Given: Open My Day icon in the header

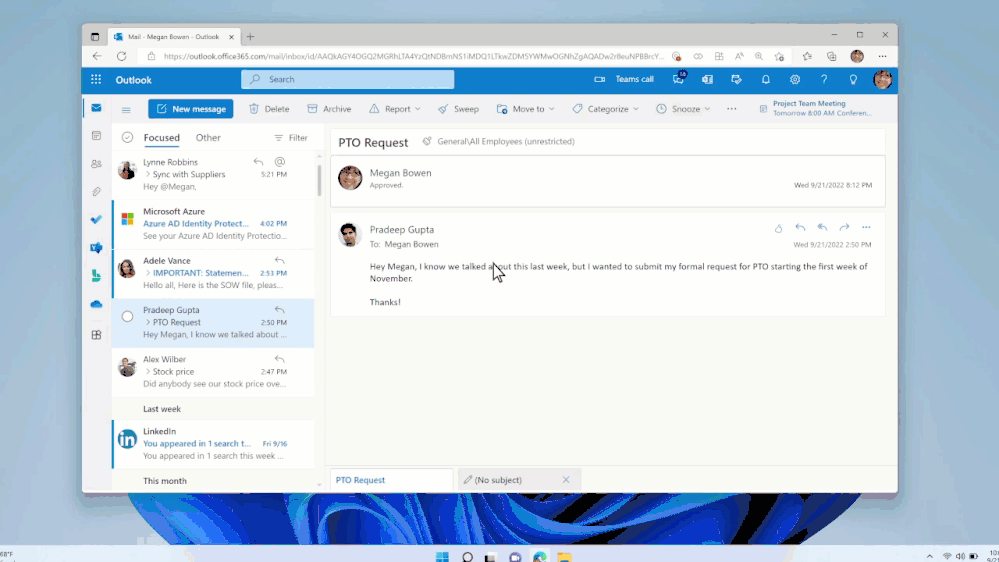Looking at the screenshot, I should 737,80.
